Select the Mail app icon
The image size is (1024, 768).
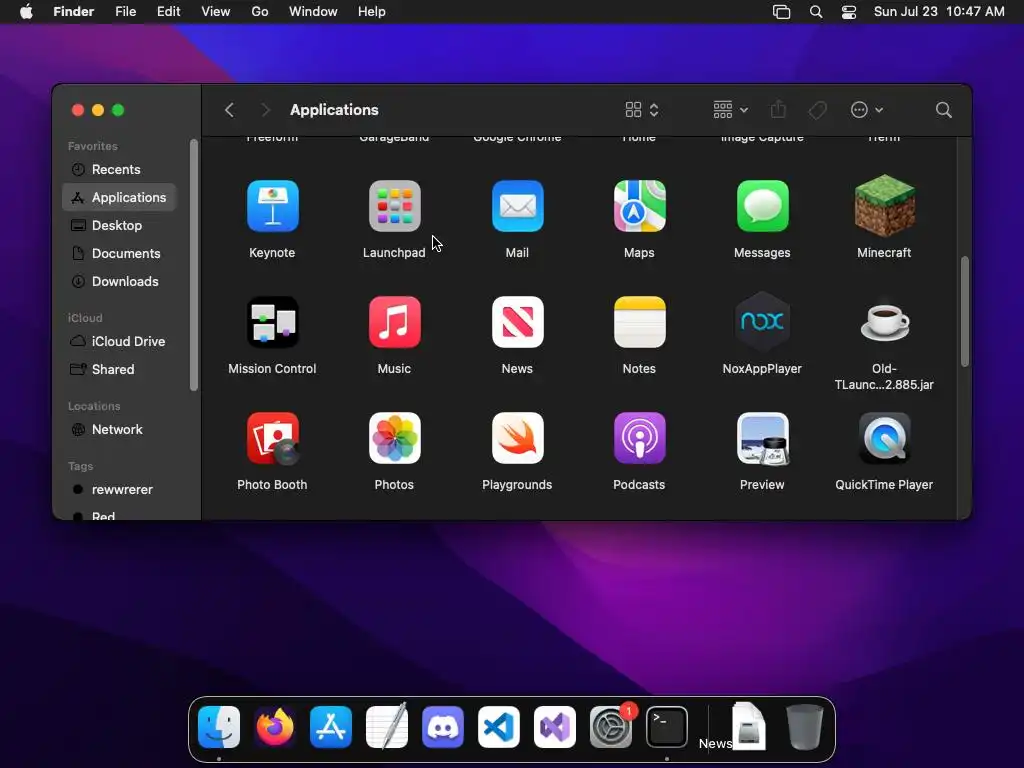517,206
